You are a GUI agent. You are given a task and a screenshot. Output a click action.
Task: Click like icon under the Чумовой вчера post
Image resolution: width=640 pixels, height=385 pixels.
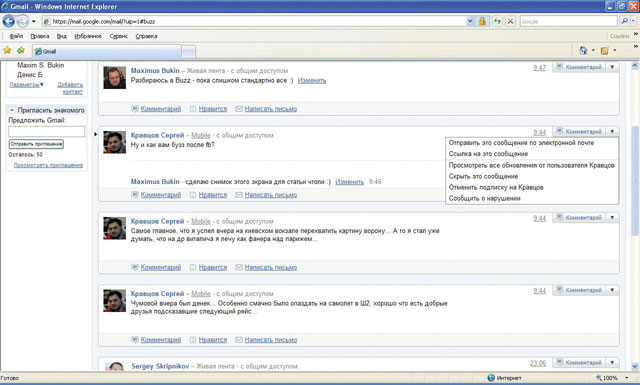click(x=193, y=340)
